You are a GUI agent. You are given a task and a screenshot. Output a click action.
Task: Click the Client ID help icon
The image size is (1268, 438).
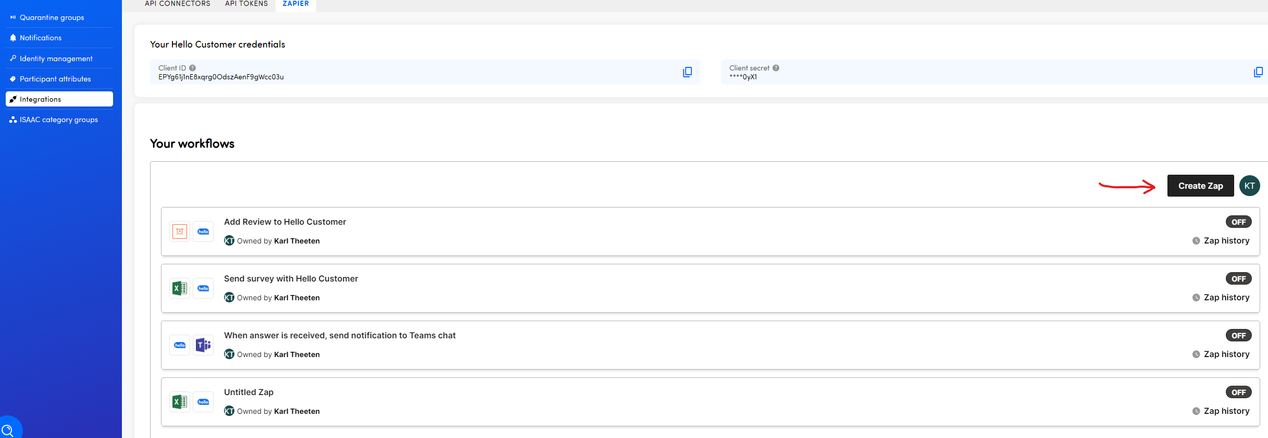pos(192,68)
